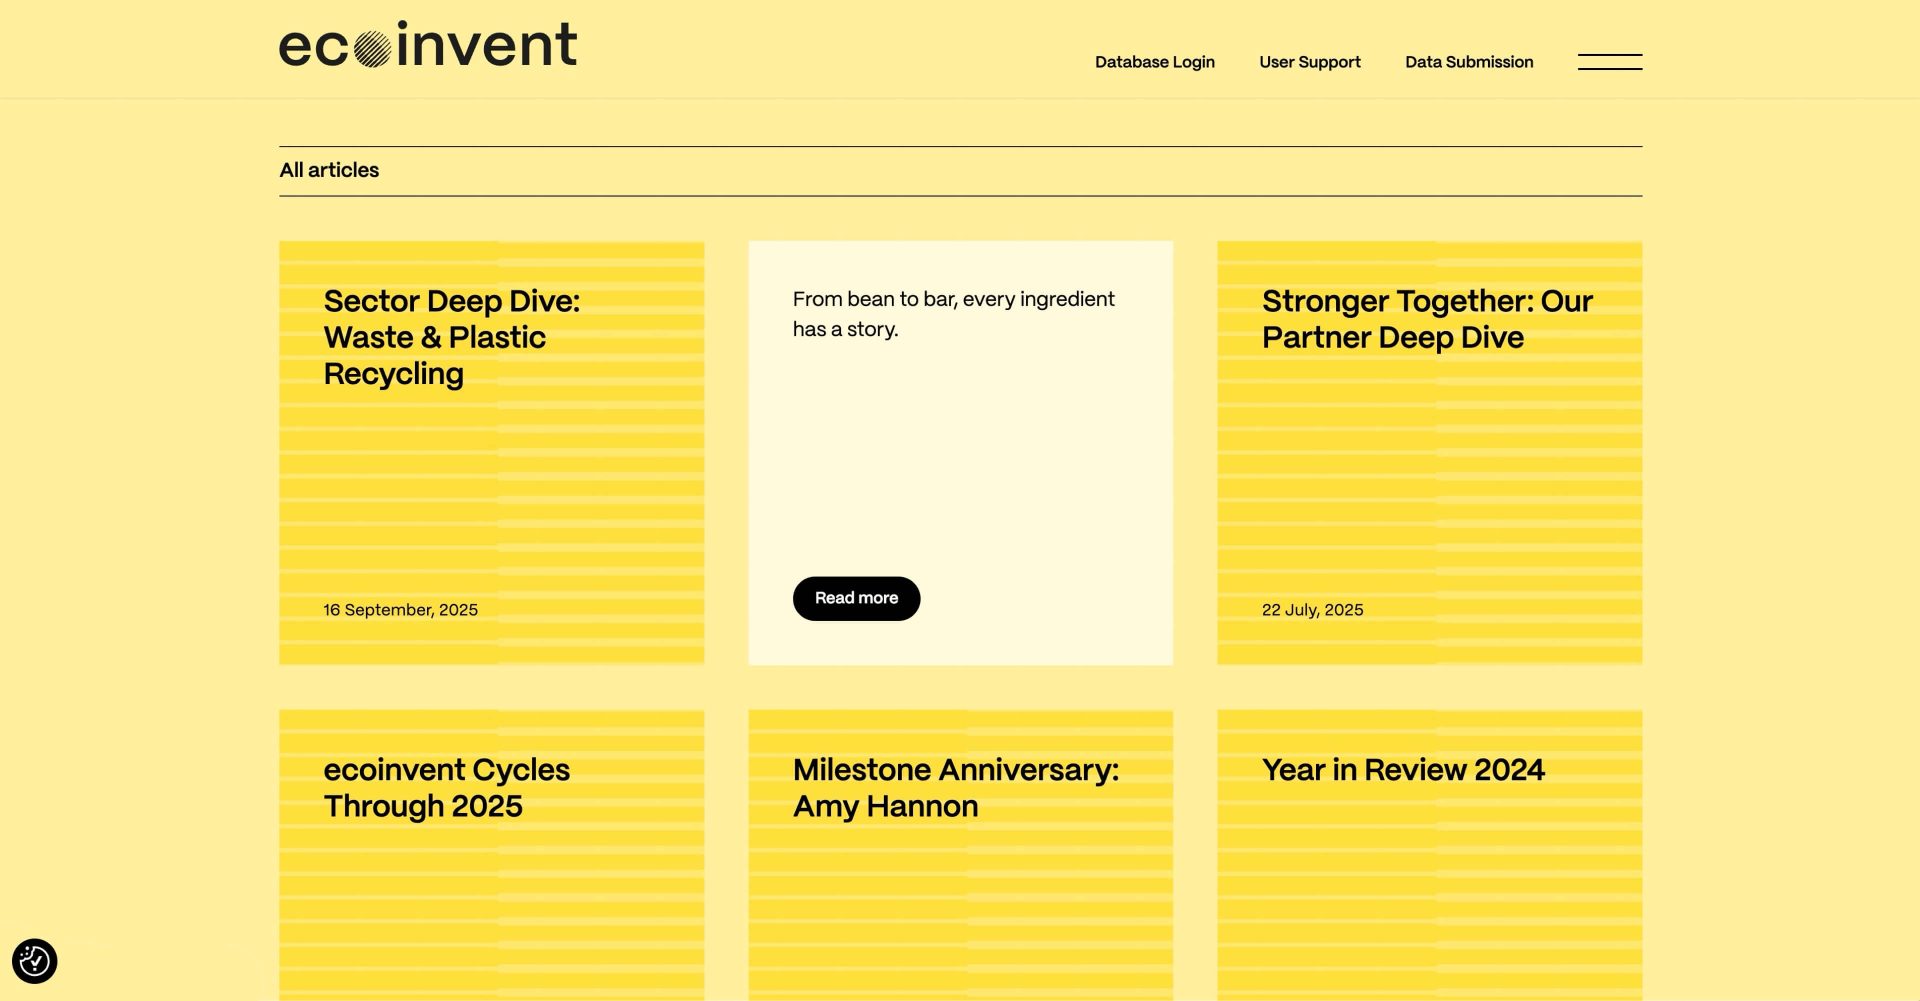1920x1001 pixels.
Task: Open Milestone Anniversary: Amy Hannon article
Action: [955, 788]
